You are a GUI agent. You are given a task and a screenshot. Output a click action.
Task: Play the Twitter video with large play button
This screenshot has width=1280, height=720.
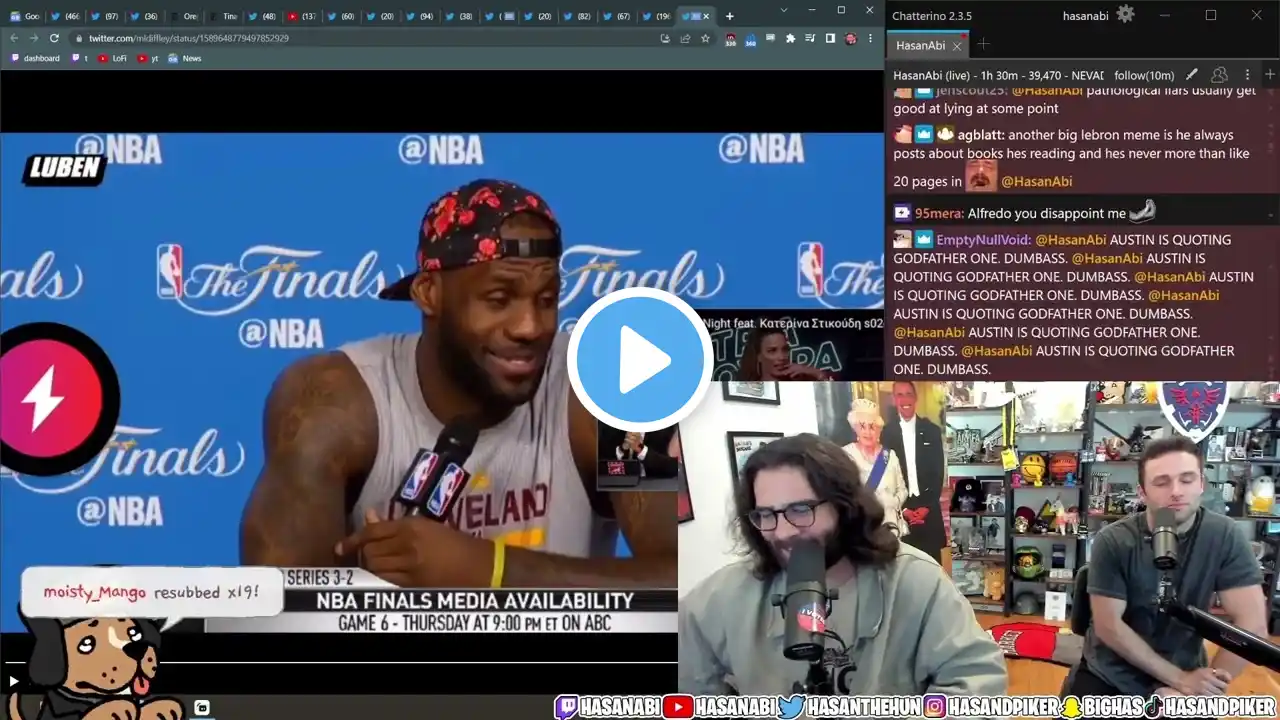click(x=640, y=360)
